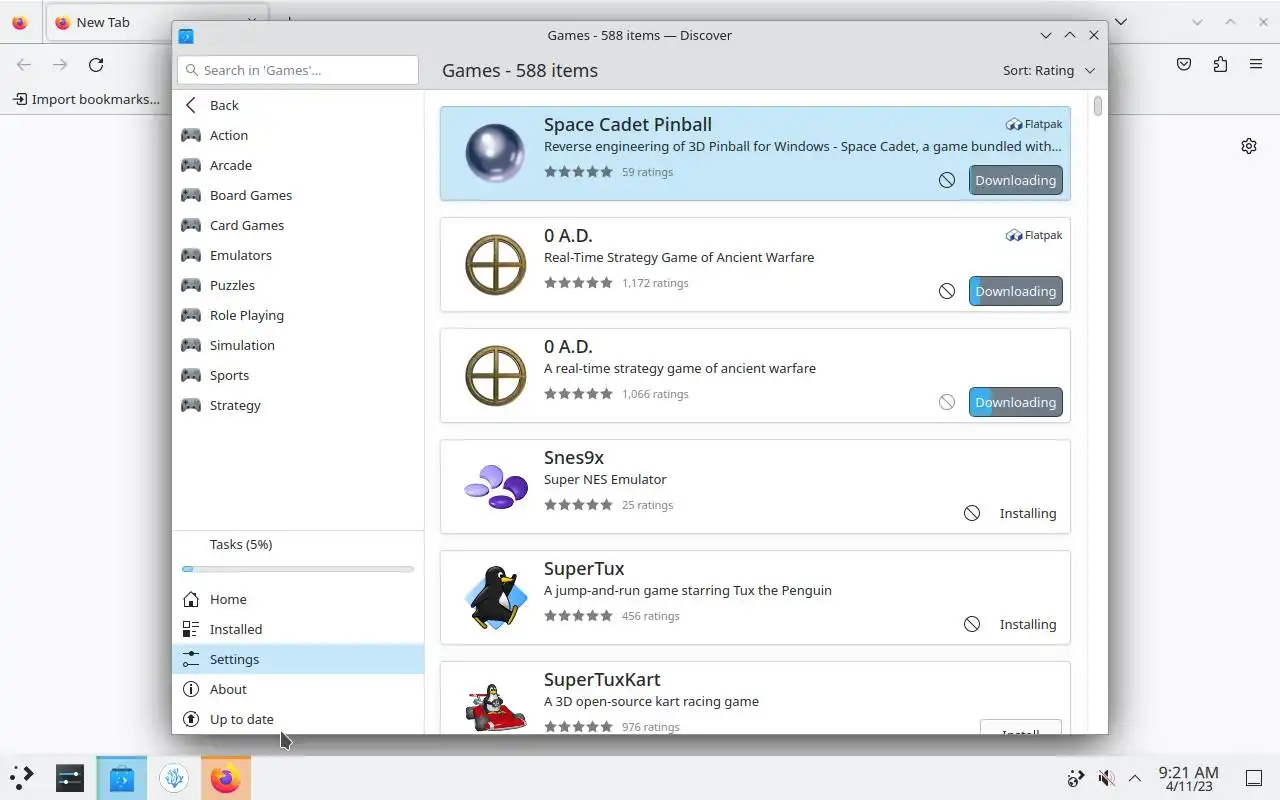Open Firefox Pocket save button
The width and height of the screenshot is (1280, 800).
tap(1184, 64)
